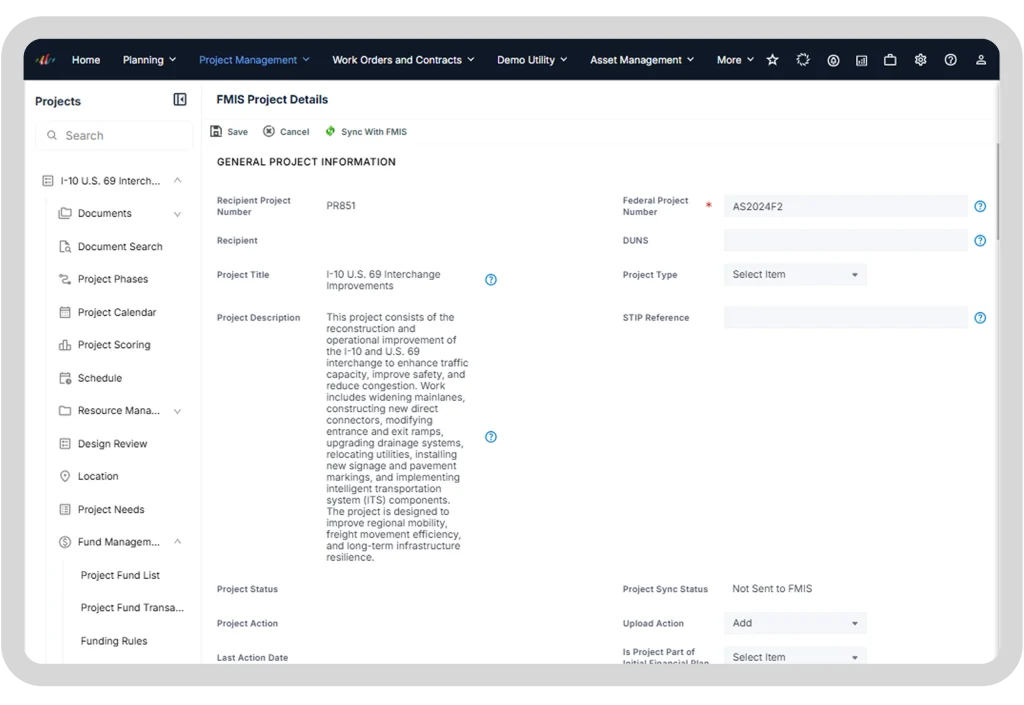Click the Resource Management folder icon
This screenshot has width=1024, height=705.
65,411
